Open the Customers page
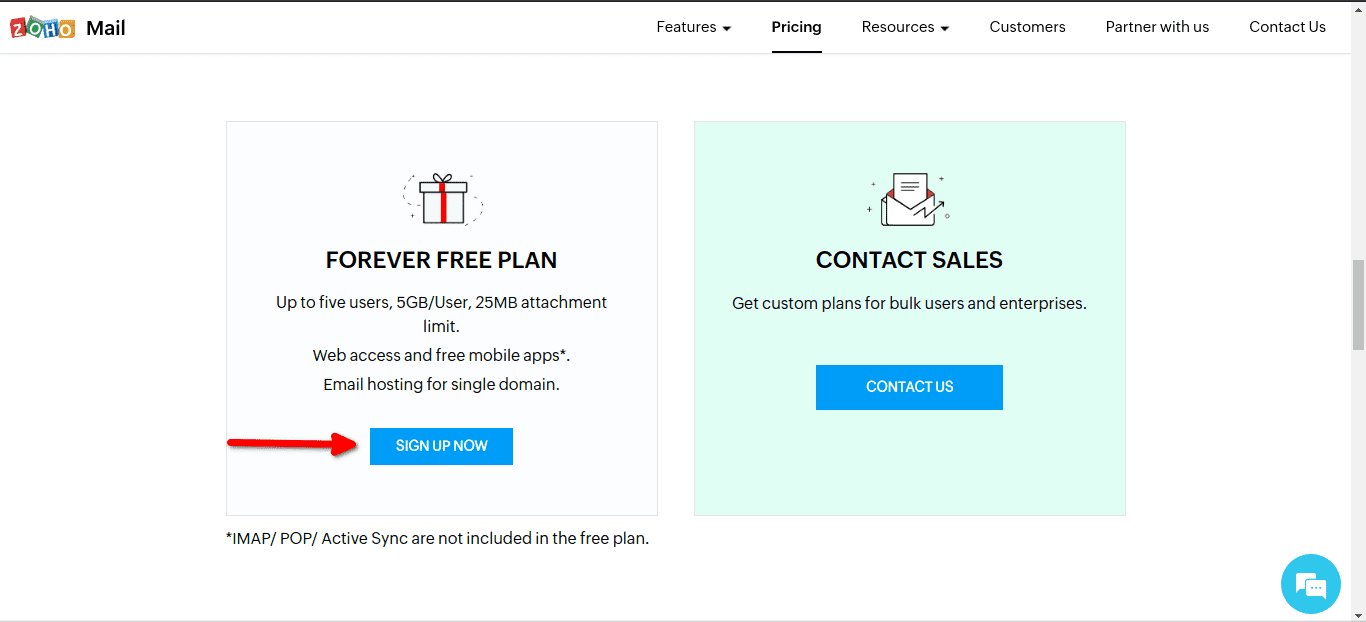1366x622 pixels. pos(1027,27)
